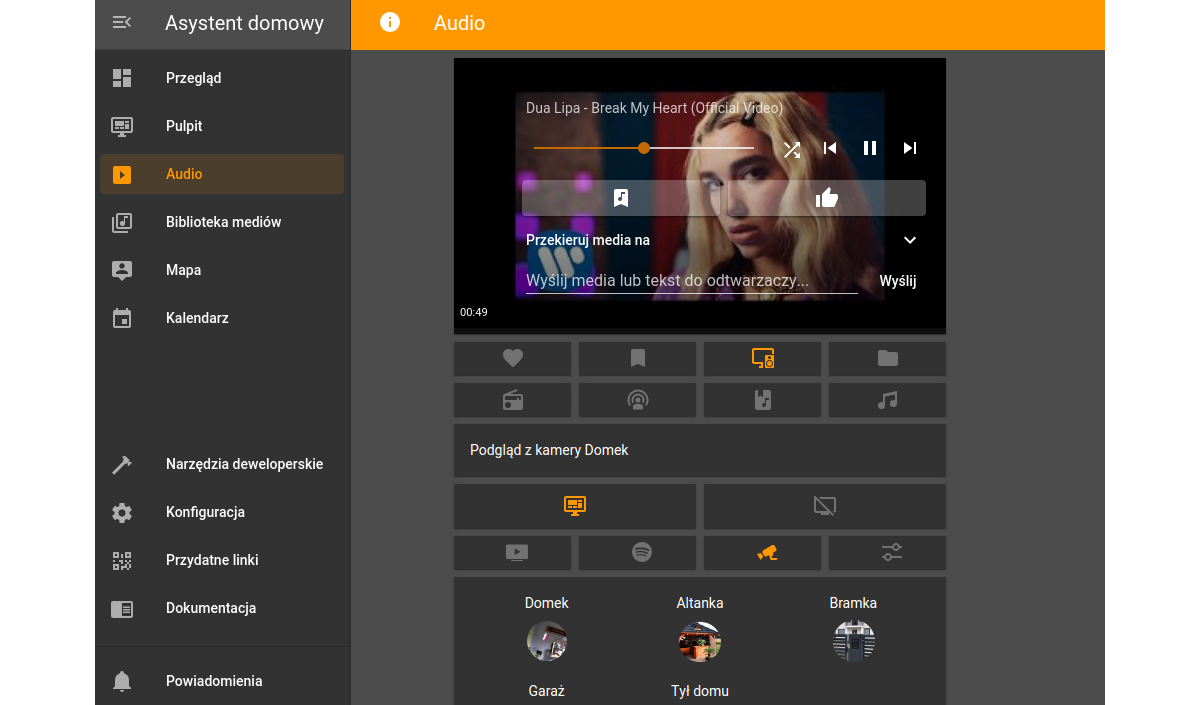1200x705 pixels.
Task: Click the Podgląd z kamery Domek text
Action: click(549, 450)
